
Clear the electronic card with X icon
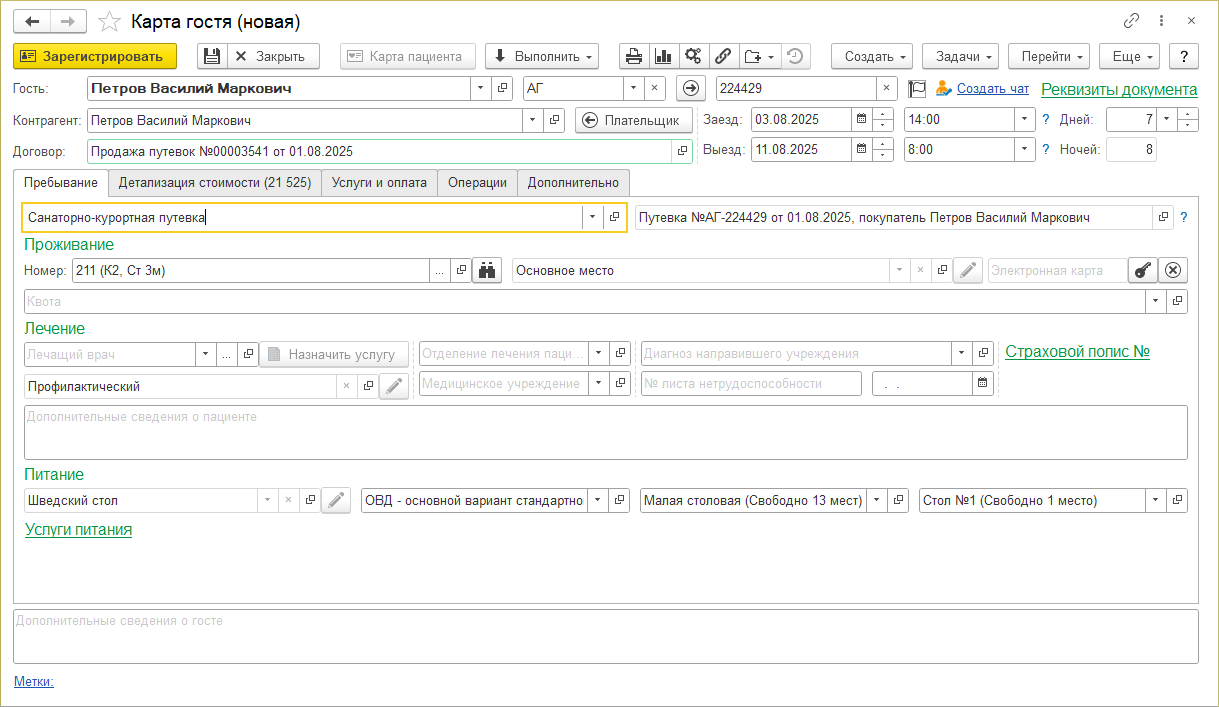[1173, 271]
